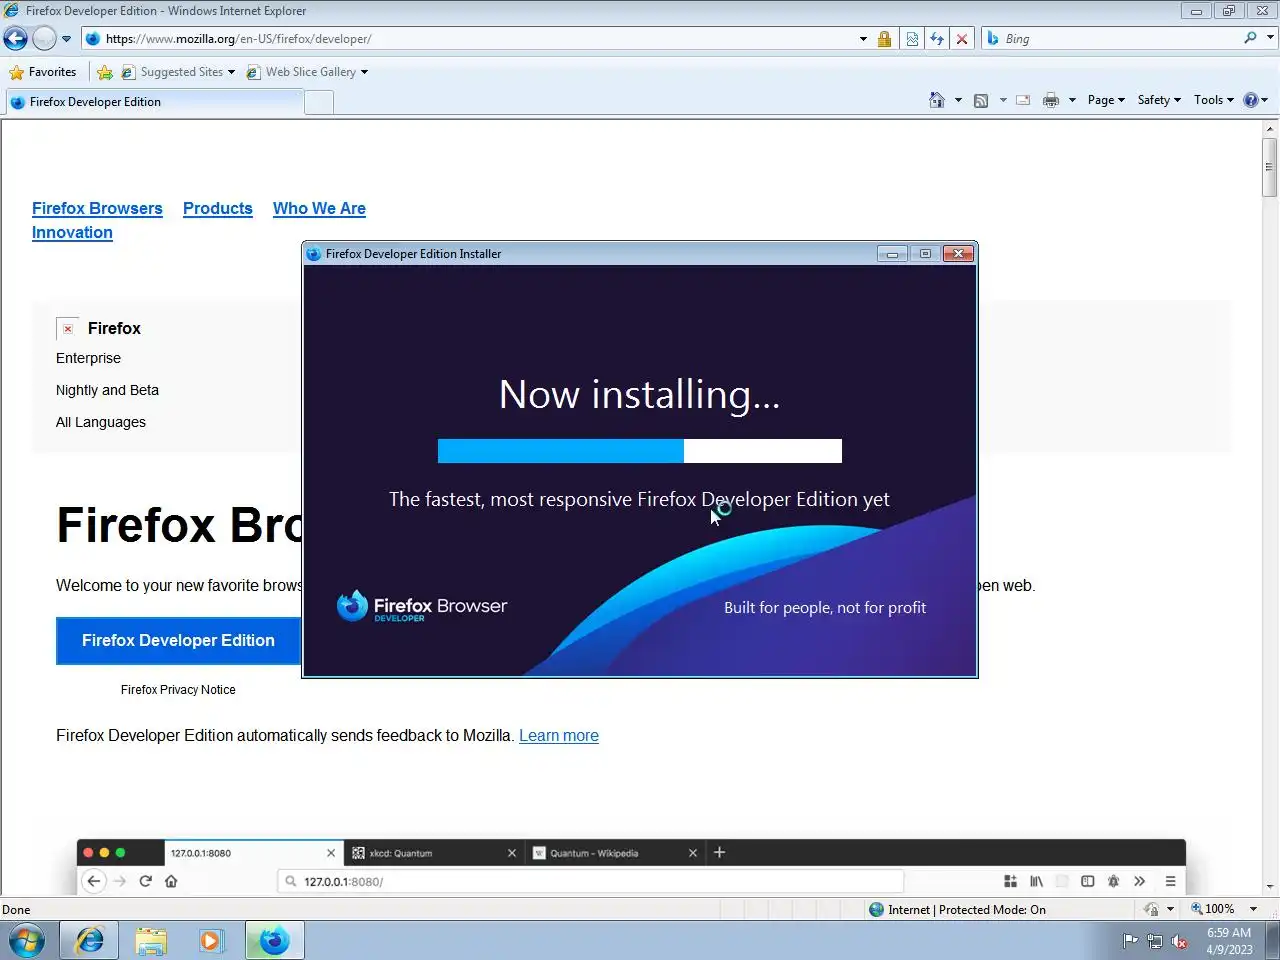Image resolution: width=1280 pixels, height=960 pixels.
Task: Click the Firefox installer taskbar icon
Action: [x=274, y=941]
